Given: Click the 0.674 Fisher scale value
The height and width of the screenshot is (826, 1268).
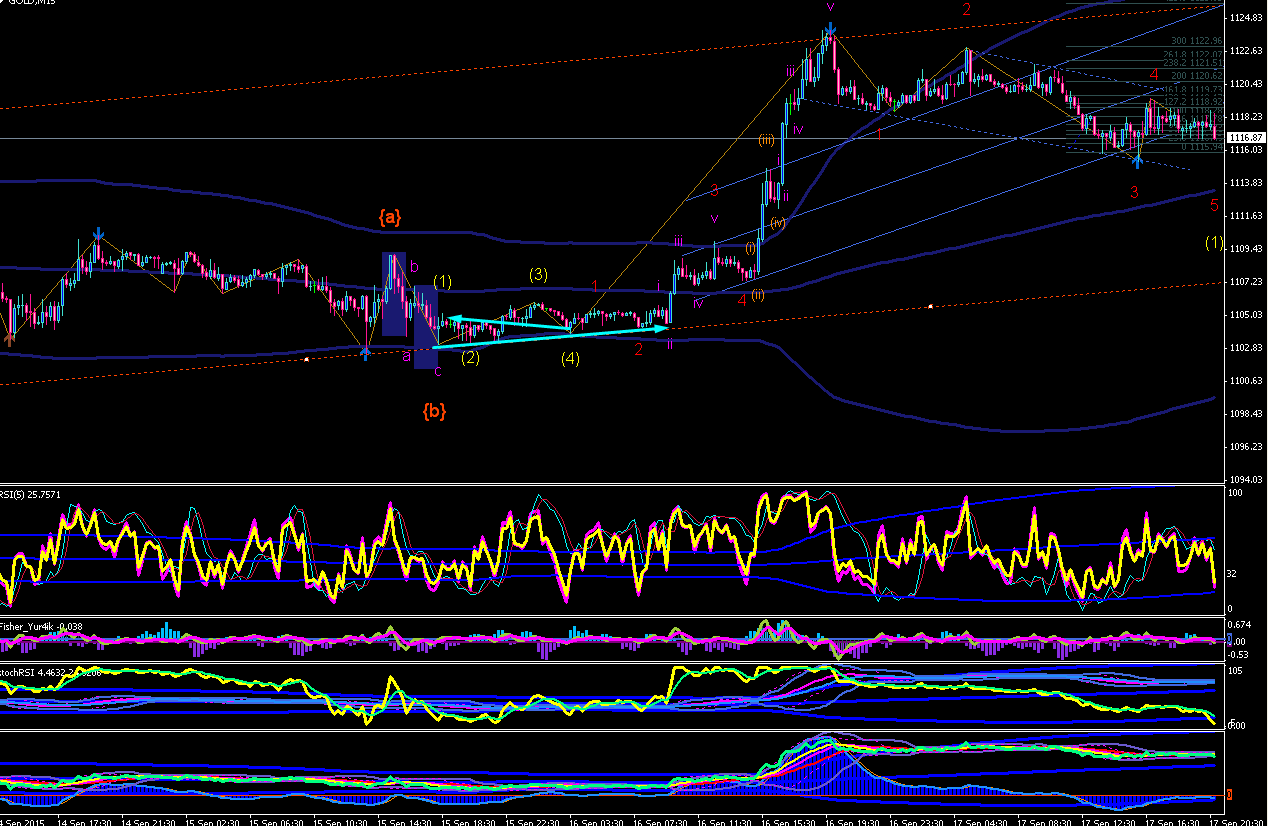Looking at the screenshot, I should tap(1241, 625).
